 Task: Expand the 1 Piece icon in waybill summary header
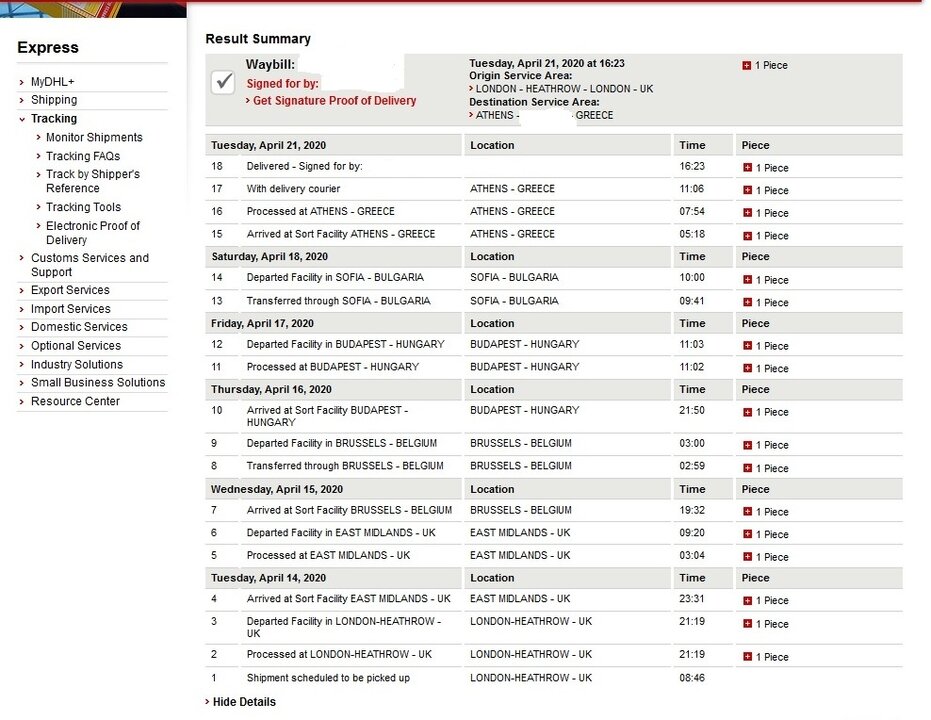click(746, 65)
